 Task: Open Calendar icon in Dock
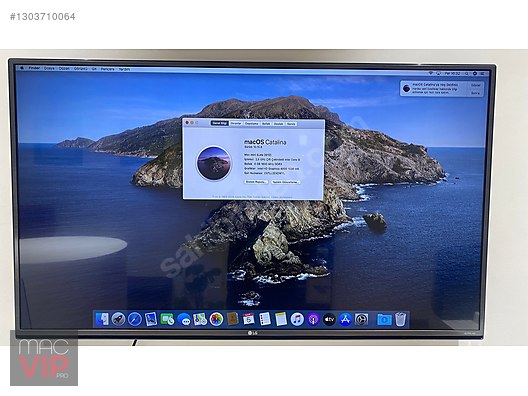pos(249,319)
